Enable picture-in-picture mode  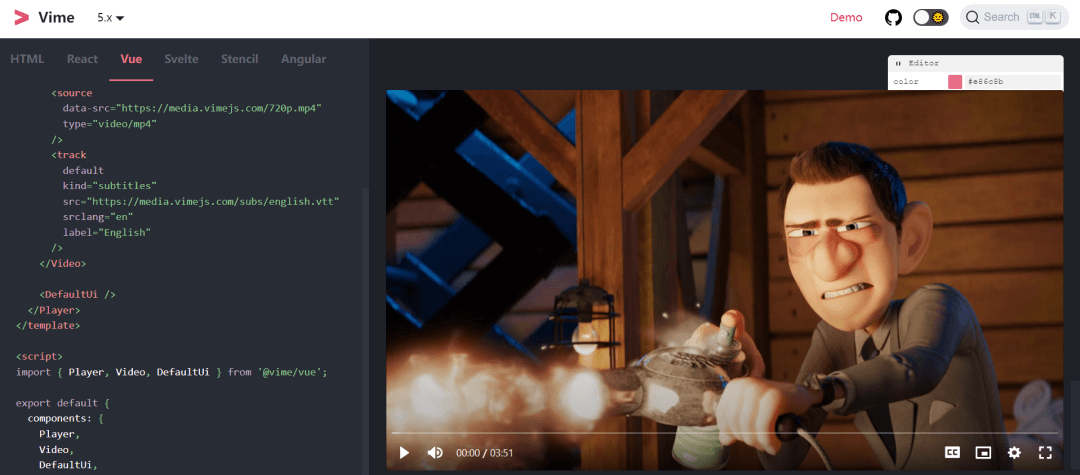tap(983, 452)
